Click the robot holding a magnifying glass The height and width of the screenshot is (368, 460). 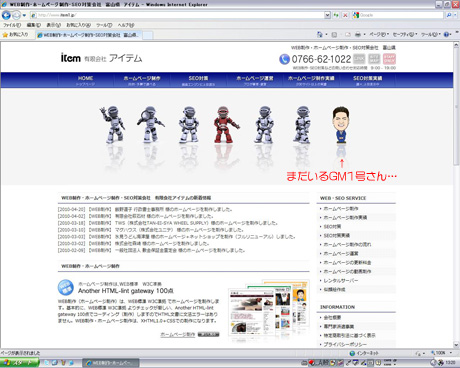(x=150, y=124)
